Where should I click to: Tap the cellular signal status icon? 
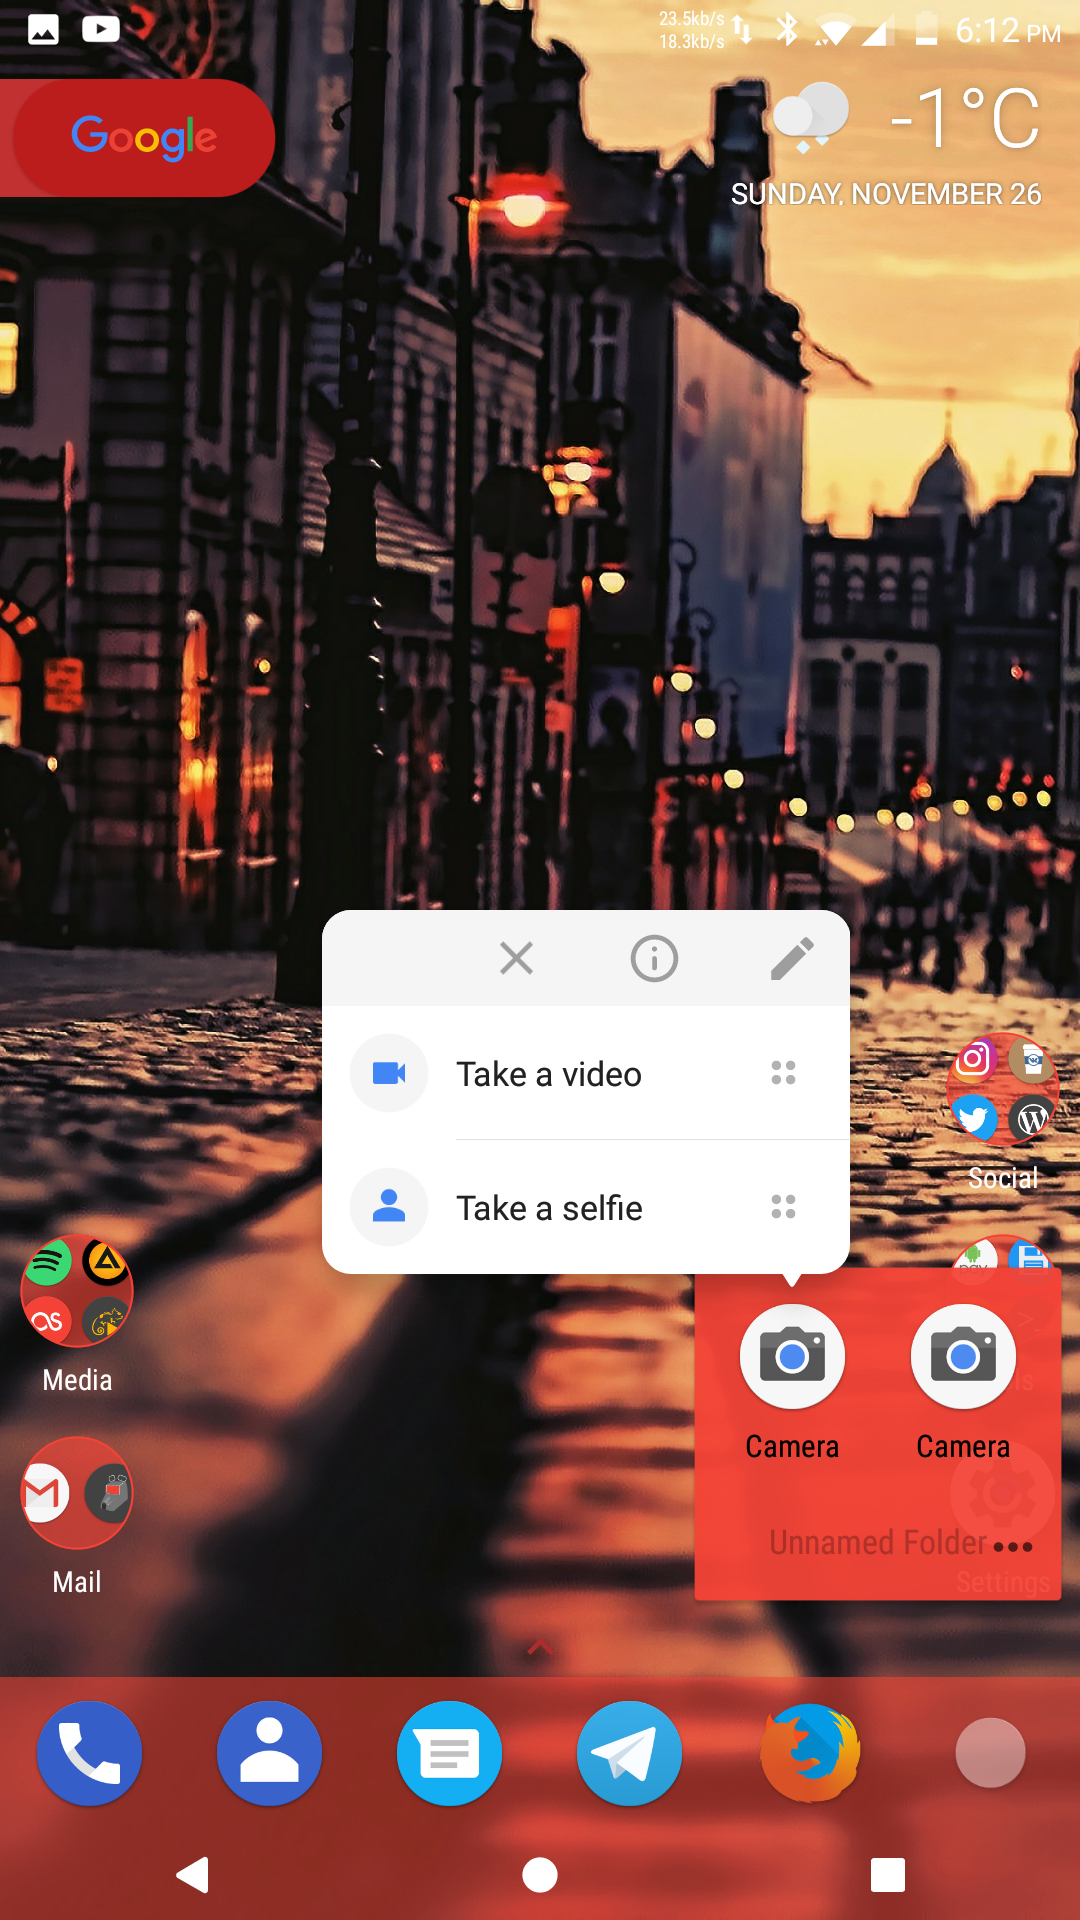tap(878, 32)
